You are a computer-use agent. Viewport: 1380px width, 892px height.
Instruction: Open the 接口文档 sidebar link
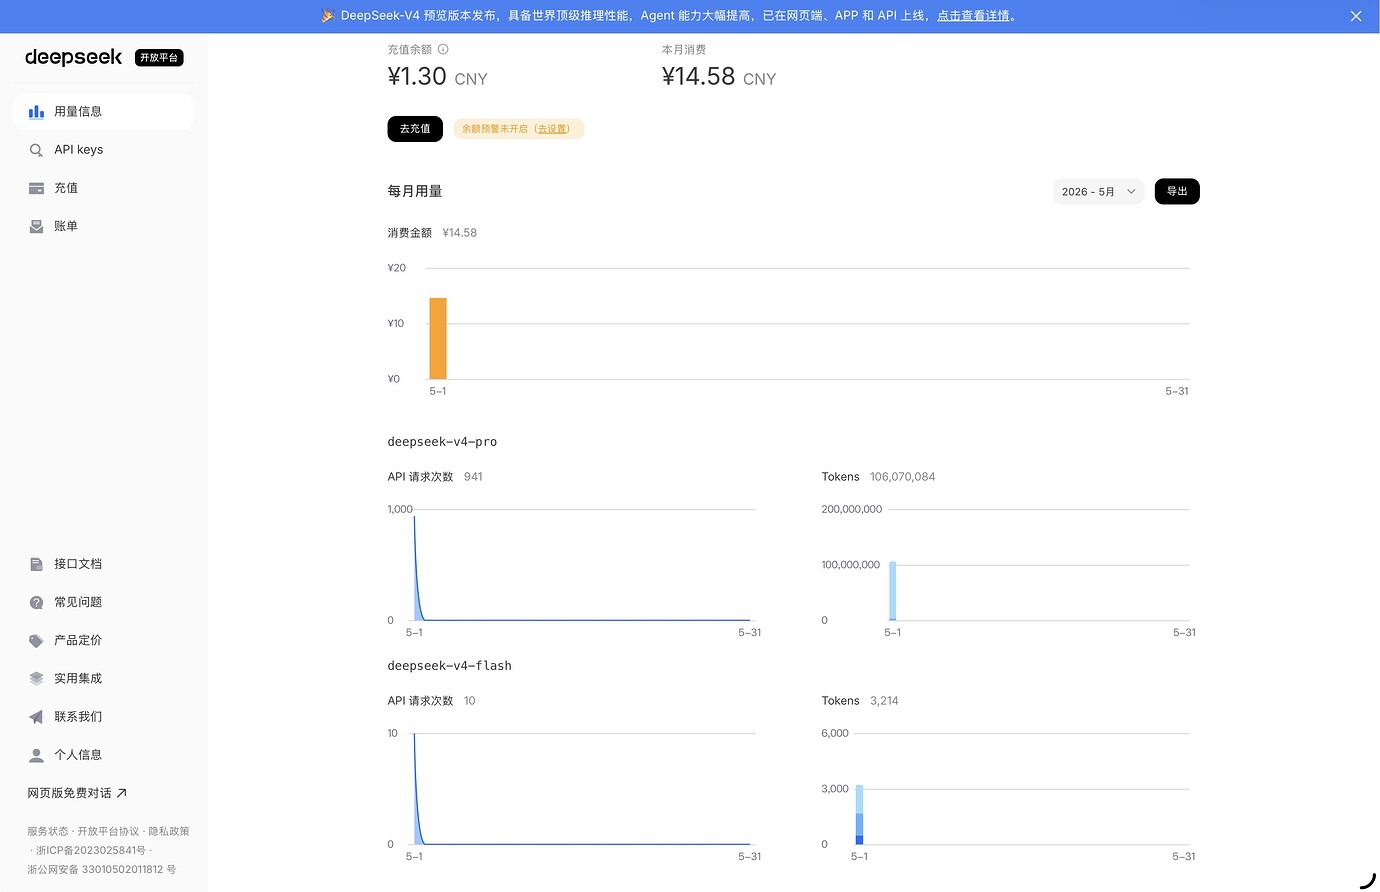pos(103,564)
